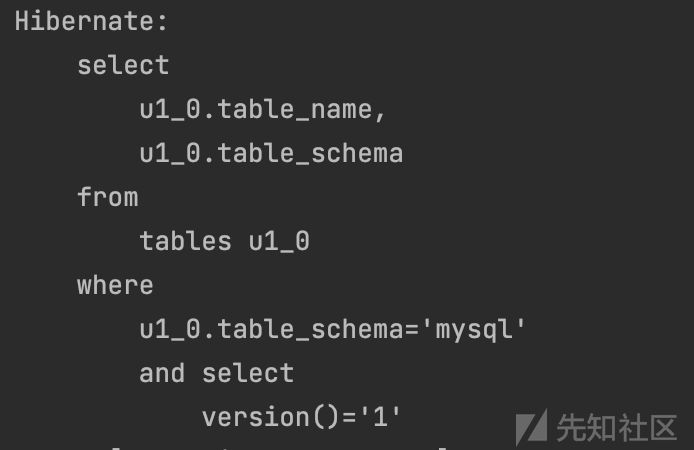694x450 pixels.
Task: Click the equals sign after version()
Action: click(349, 418)
